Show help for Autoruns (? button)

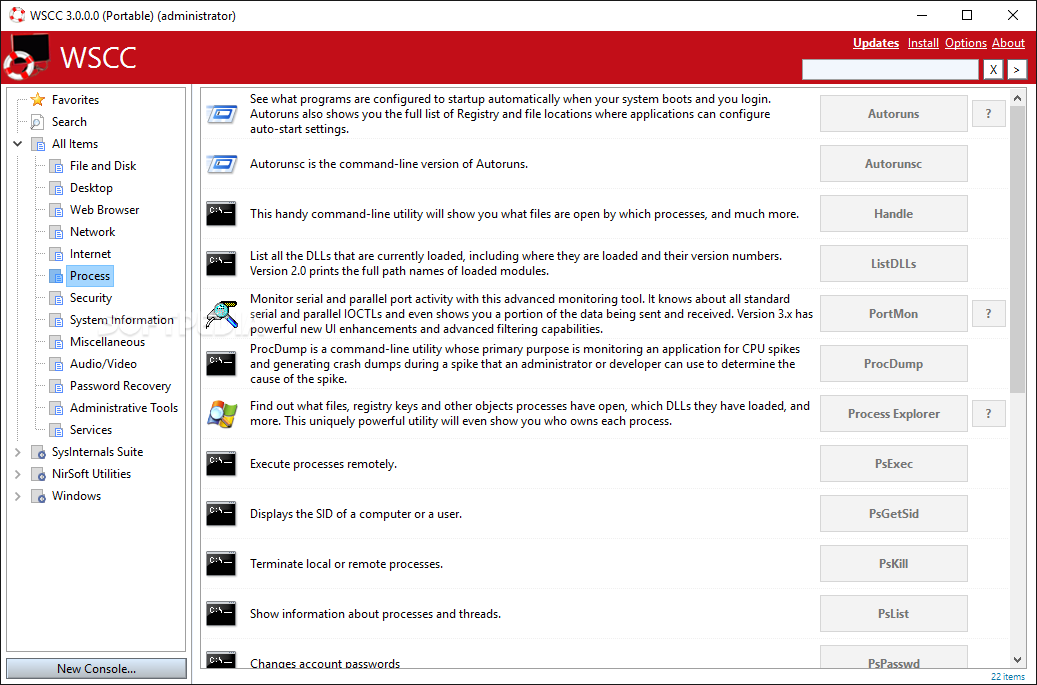click(989, 114)
